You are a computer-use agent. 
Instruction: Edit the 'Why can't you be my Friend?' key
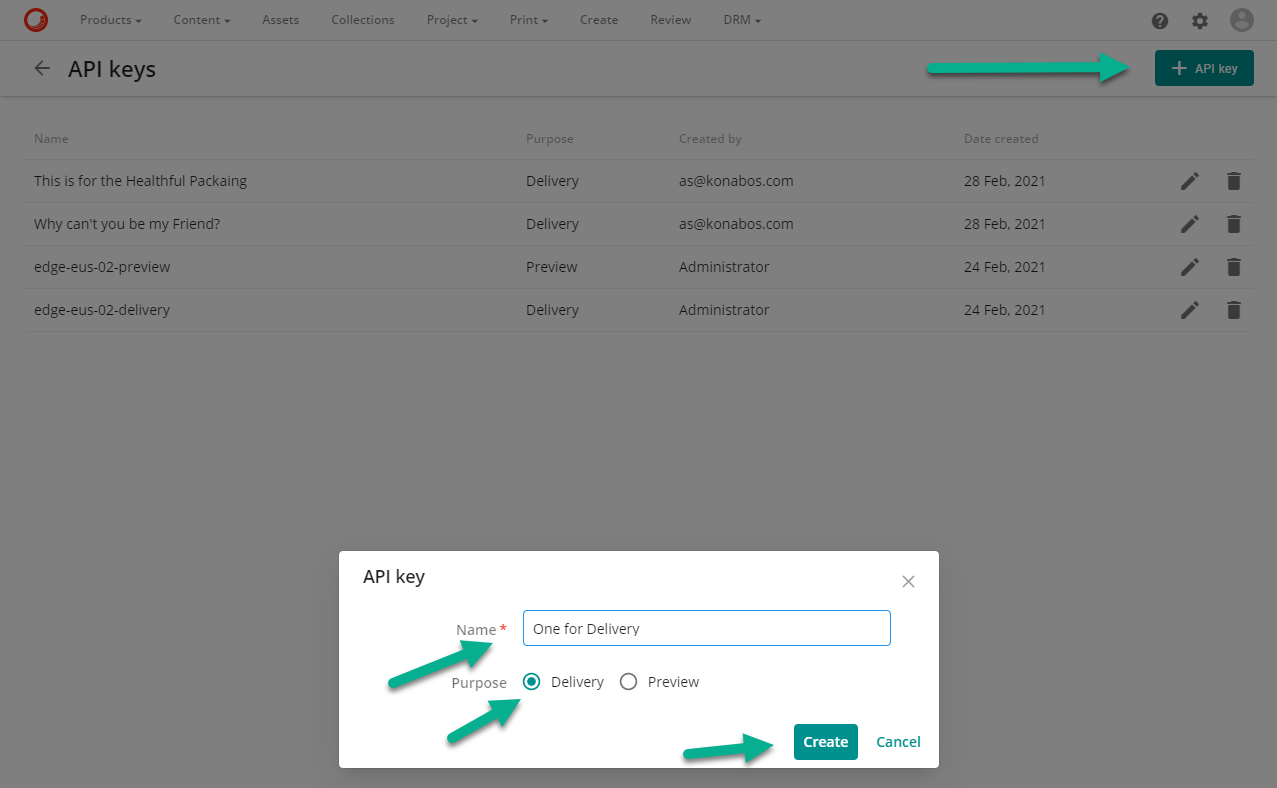click(x=1190, y=224)
